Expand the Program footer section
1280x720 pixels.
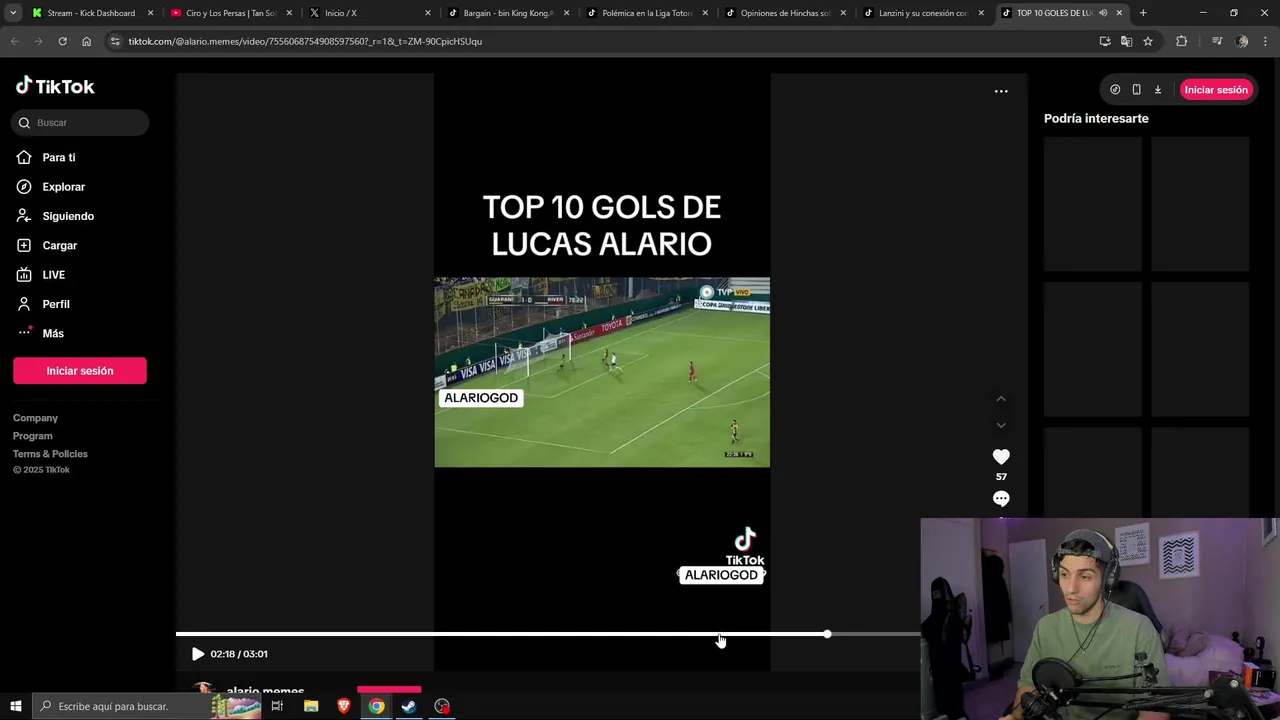33,436
